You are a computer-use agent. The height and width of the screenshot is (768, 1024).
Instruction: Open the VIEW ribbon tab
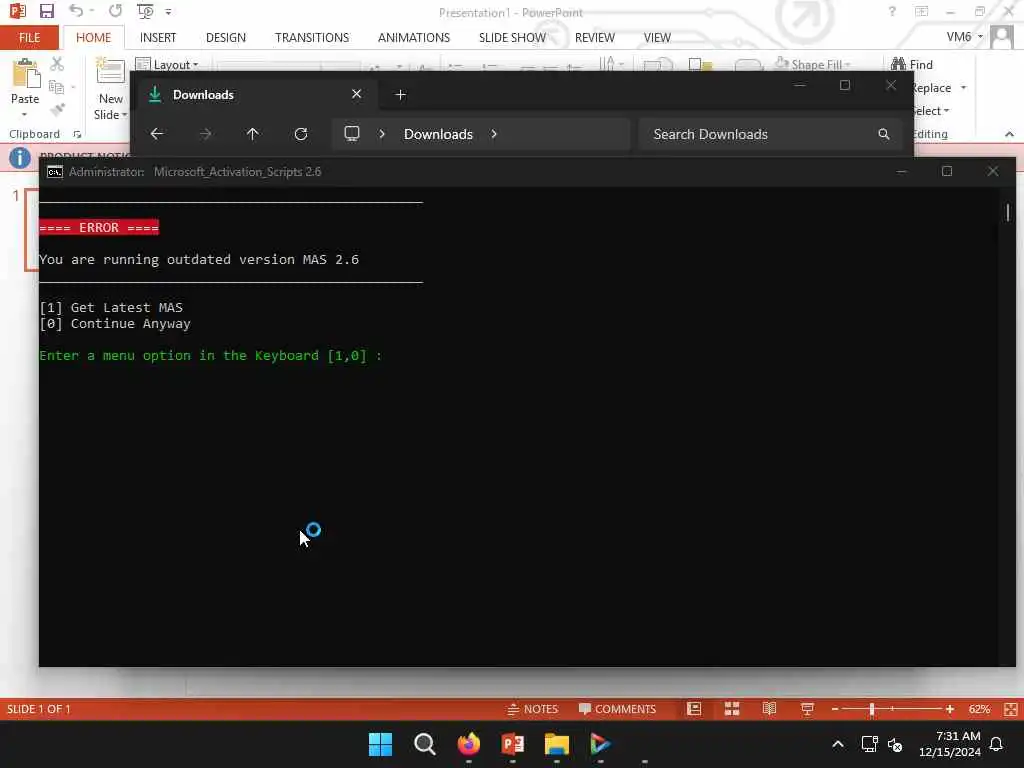coord(657,38)
